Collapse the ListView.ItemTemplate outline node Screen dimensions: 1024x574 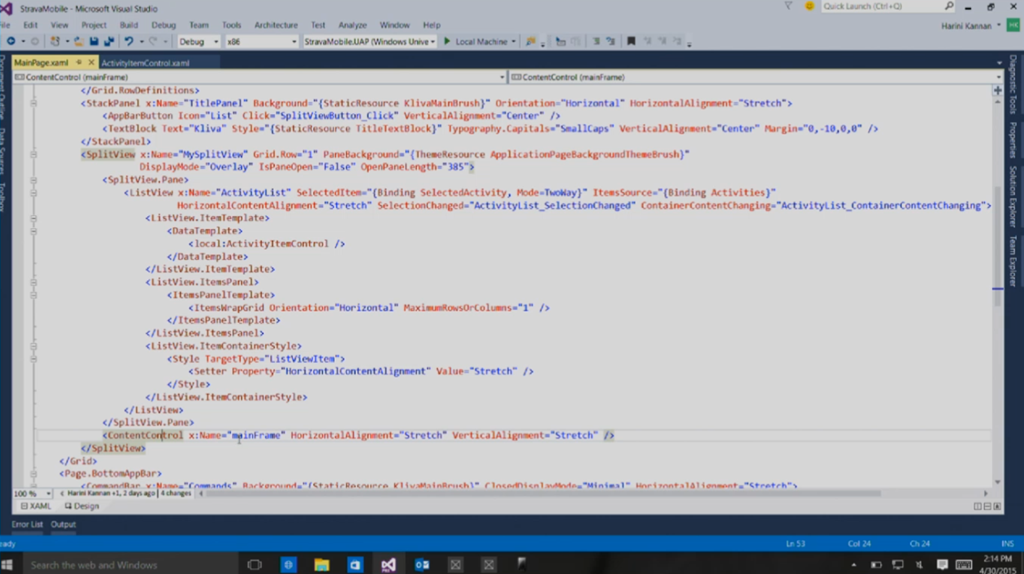pyautogui.click(x=34, y=218)
